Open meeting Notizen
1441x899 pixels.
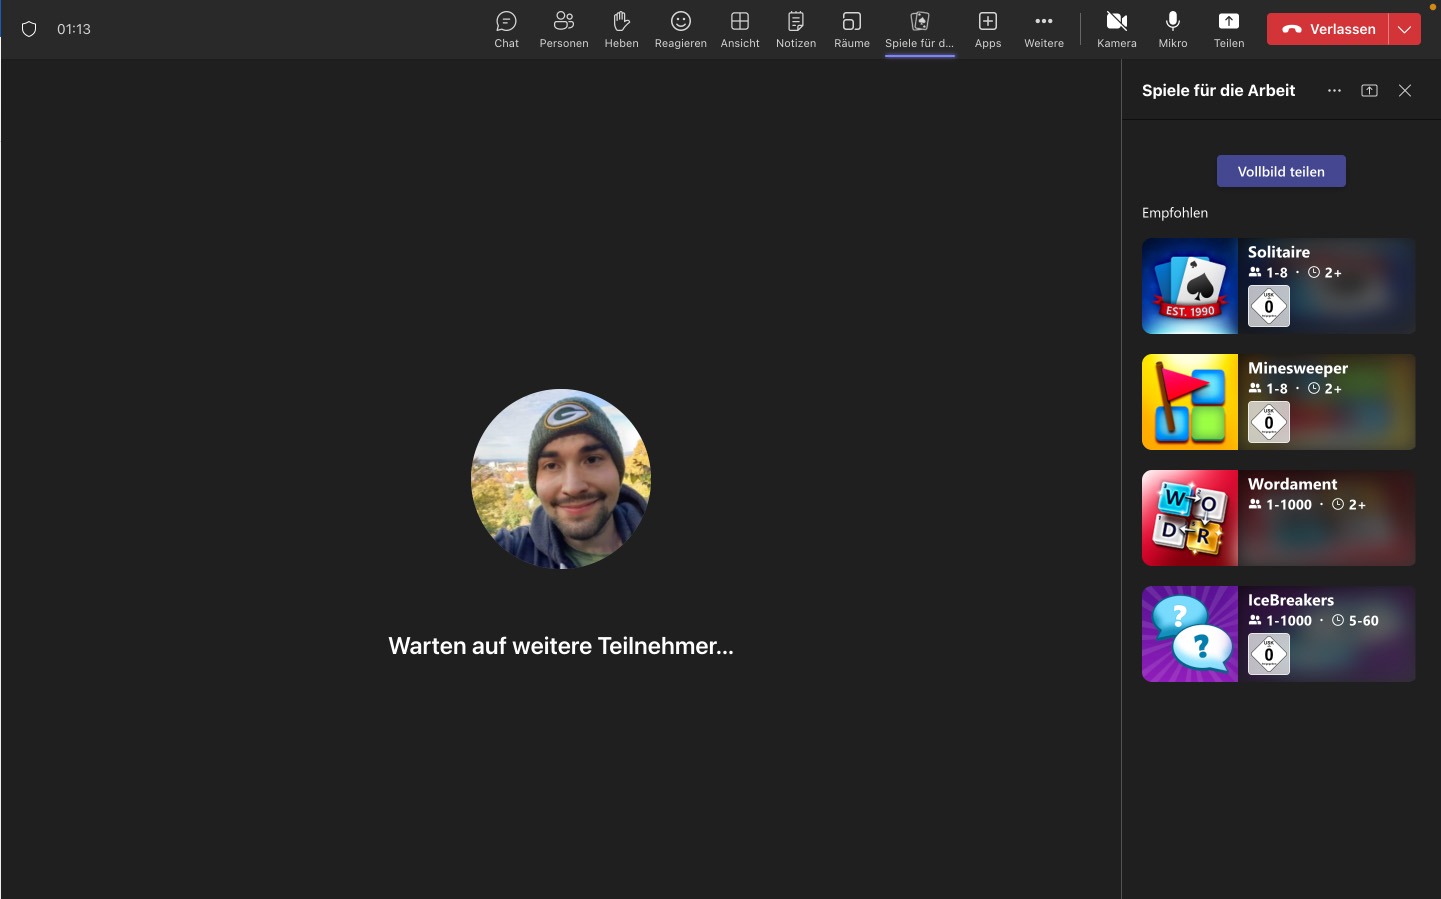(x=796, y=29)
